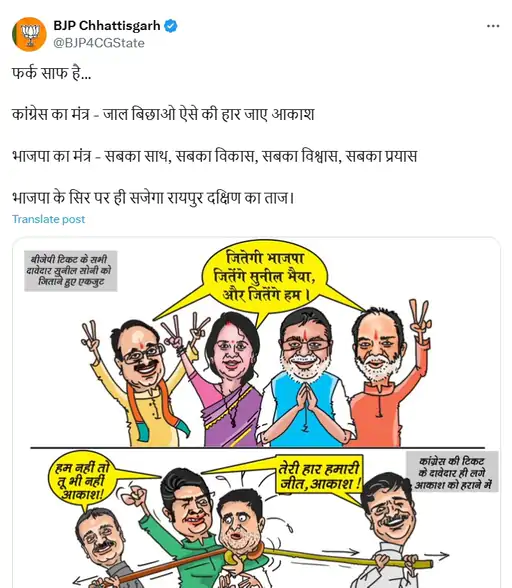Open the BJP Chhattisgarh display name link
This screenshot has width=512, height=588.
(x=107, y=26)
